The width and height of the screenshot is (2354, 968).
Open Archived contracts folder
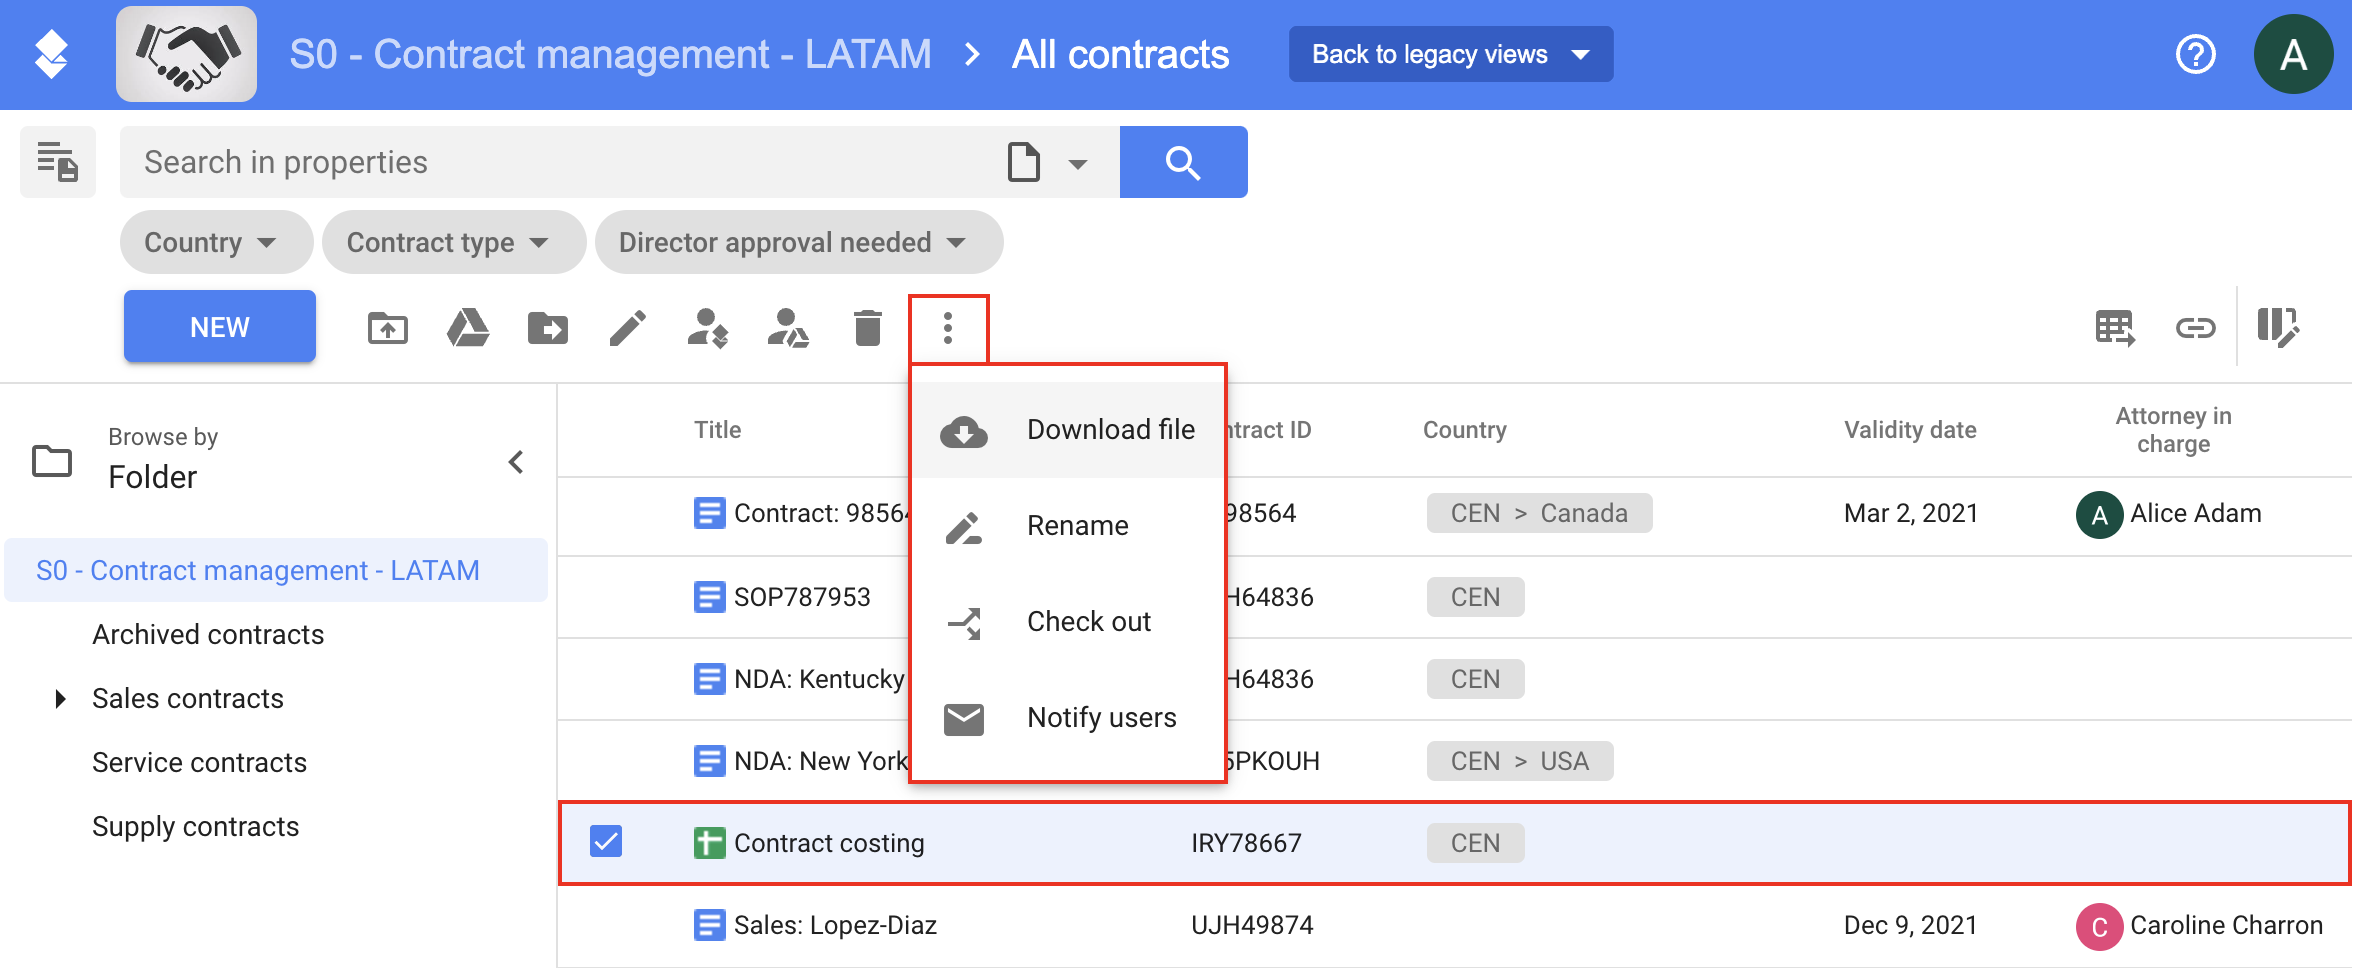208,635
